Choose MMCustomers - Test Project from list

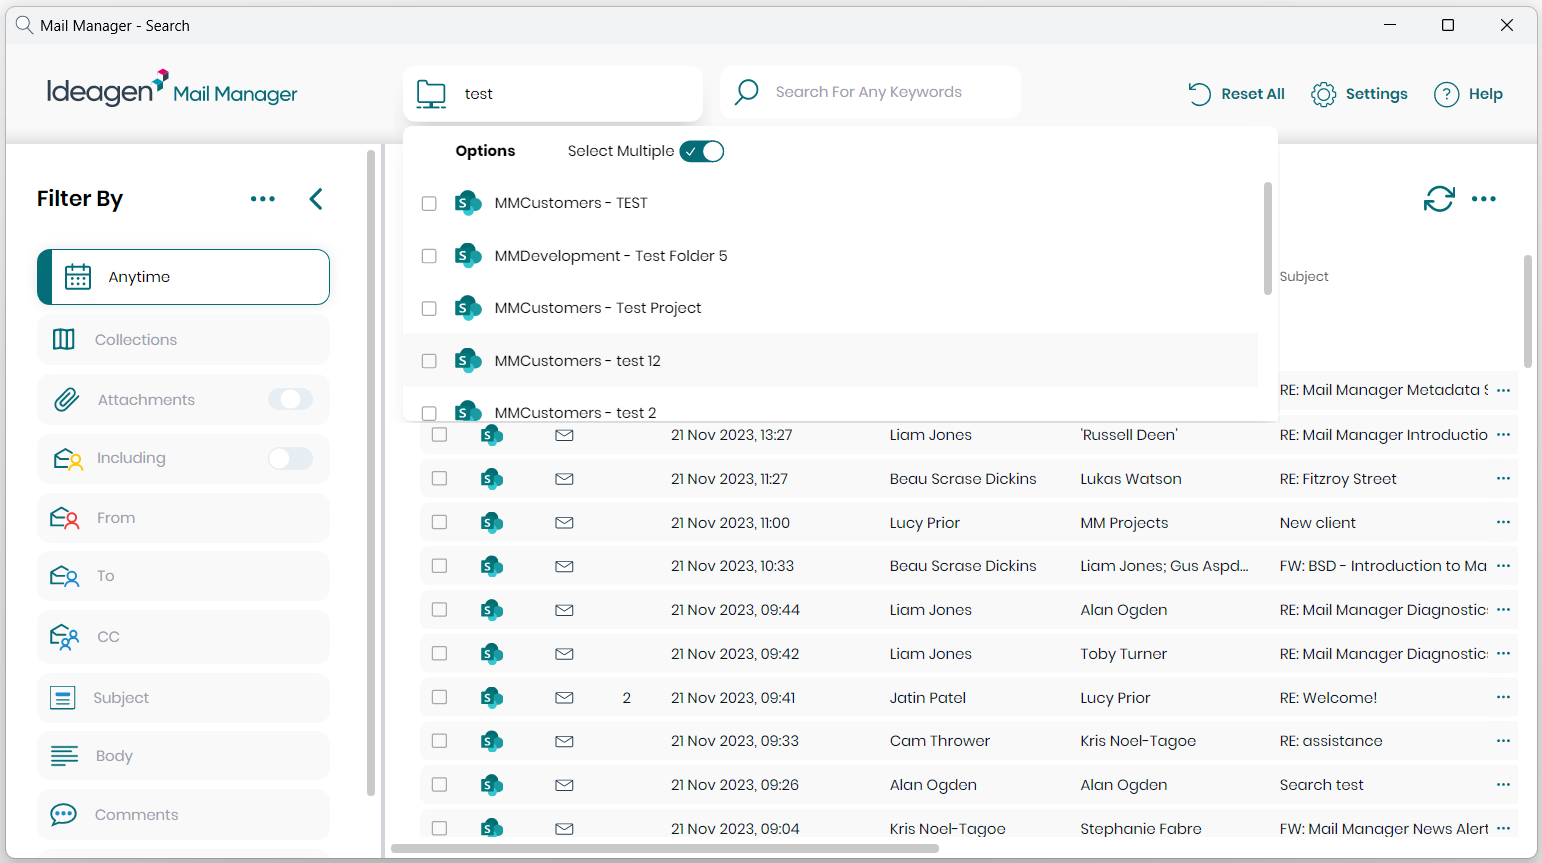597,308
